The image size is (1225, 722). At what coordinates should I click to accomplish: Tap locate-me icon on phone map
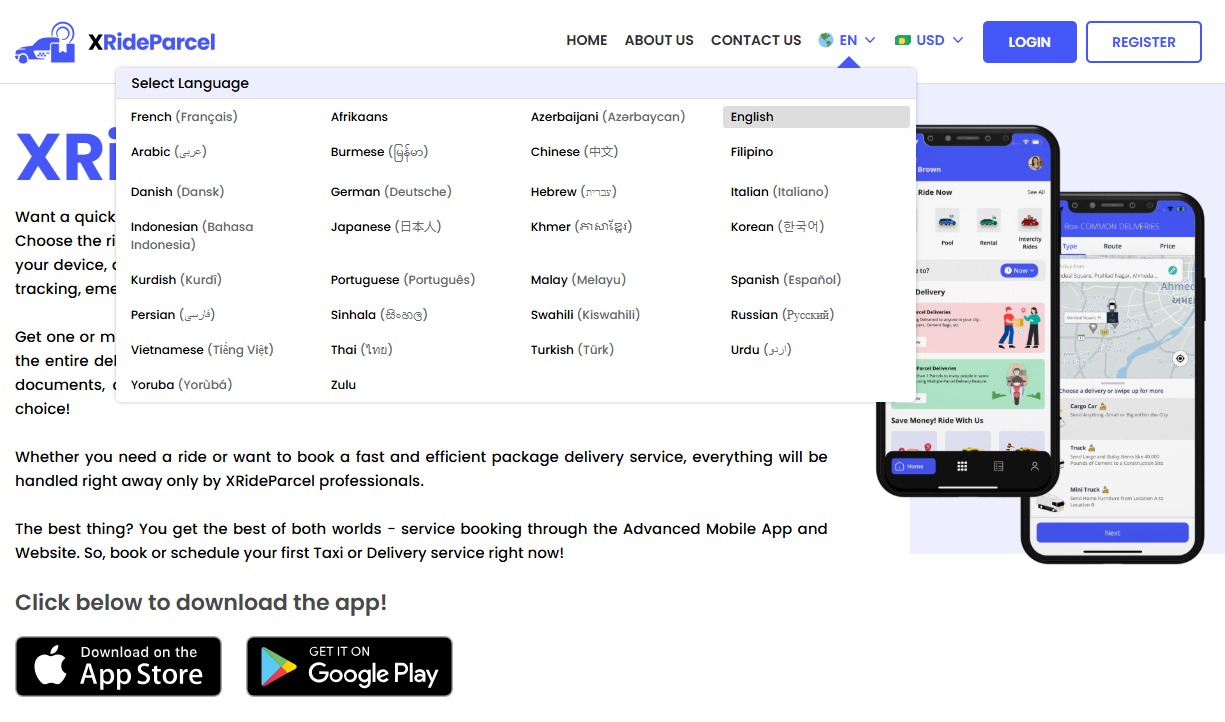coord(1180,358)
